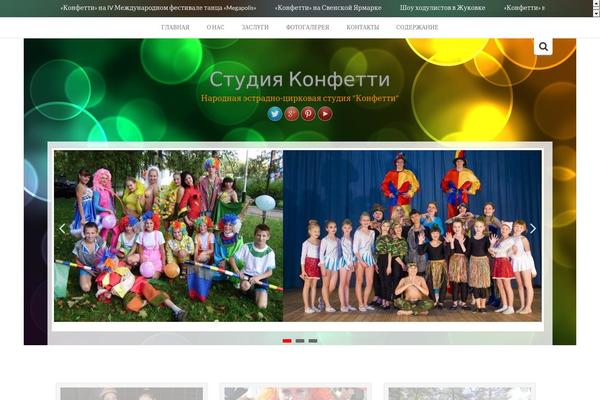Screen dimensions: 600x400
Task: Select the second slider dot
Action: (x=300, y=341)
